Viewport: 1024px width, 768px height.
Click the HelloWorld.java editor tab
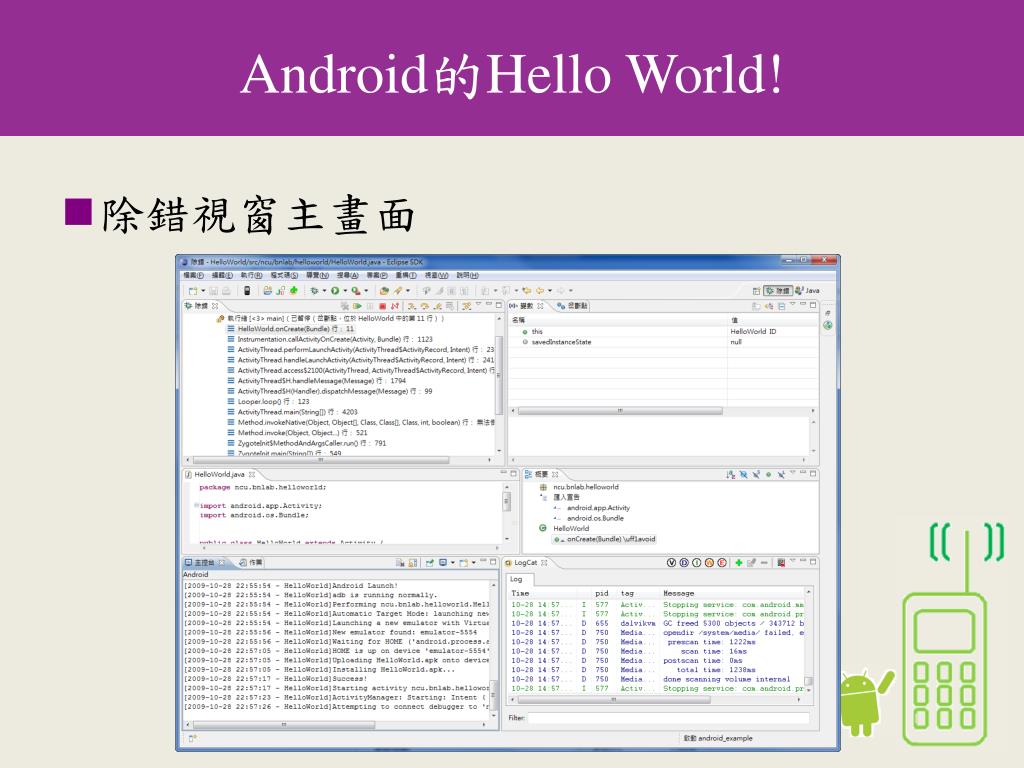click(x=219, y=475)
